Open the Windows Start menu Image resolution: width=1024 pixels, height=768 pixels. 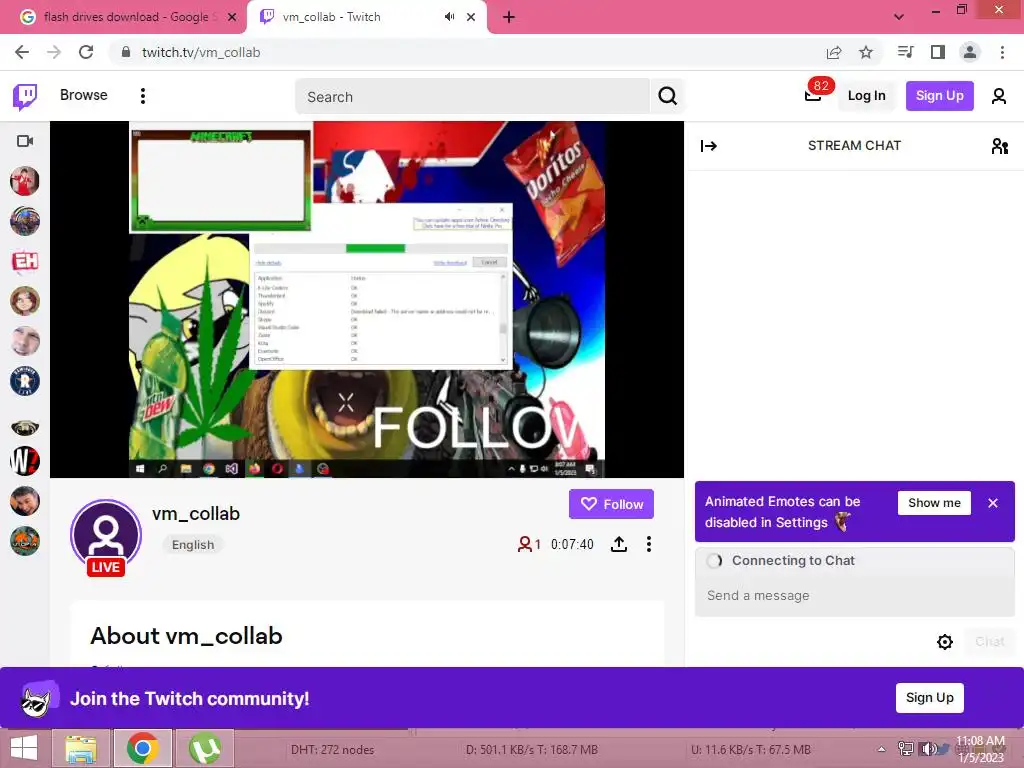click(x=24, y=748)
